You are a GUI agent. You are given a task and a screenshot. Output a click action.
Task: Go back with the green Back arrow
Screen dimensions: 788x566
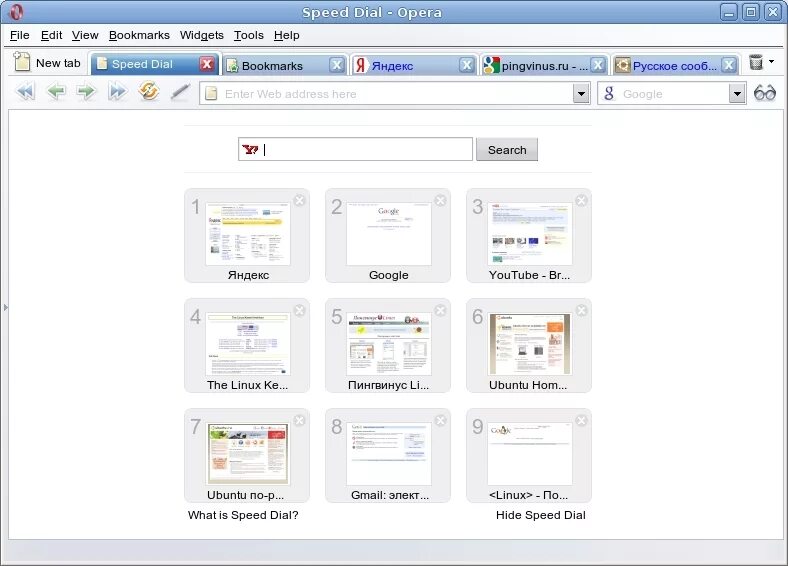point(56,92)
